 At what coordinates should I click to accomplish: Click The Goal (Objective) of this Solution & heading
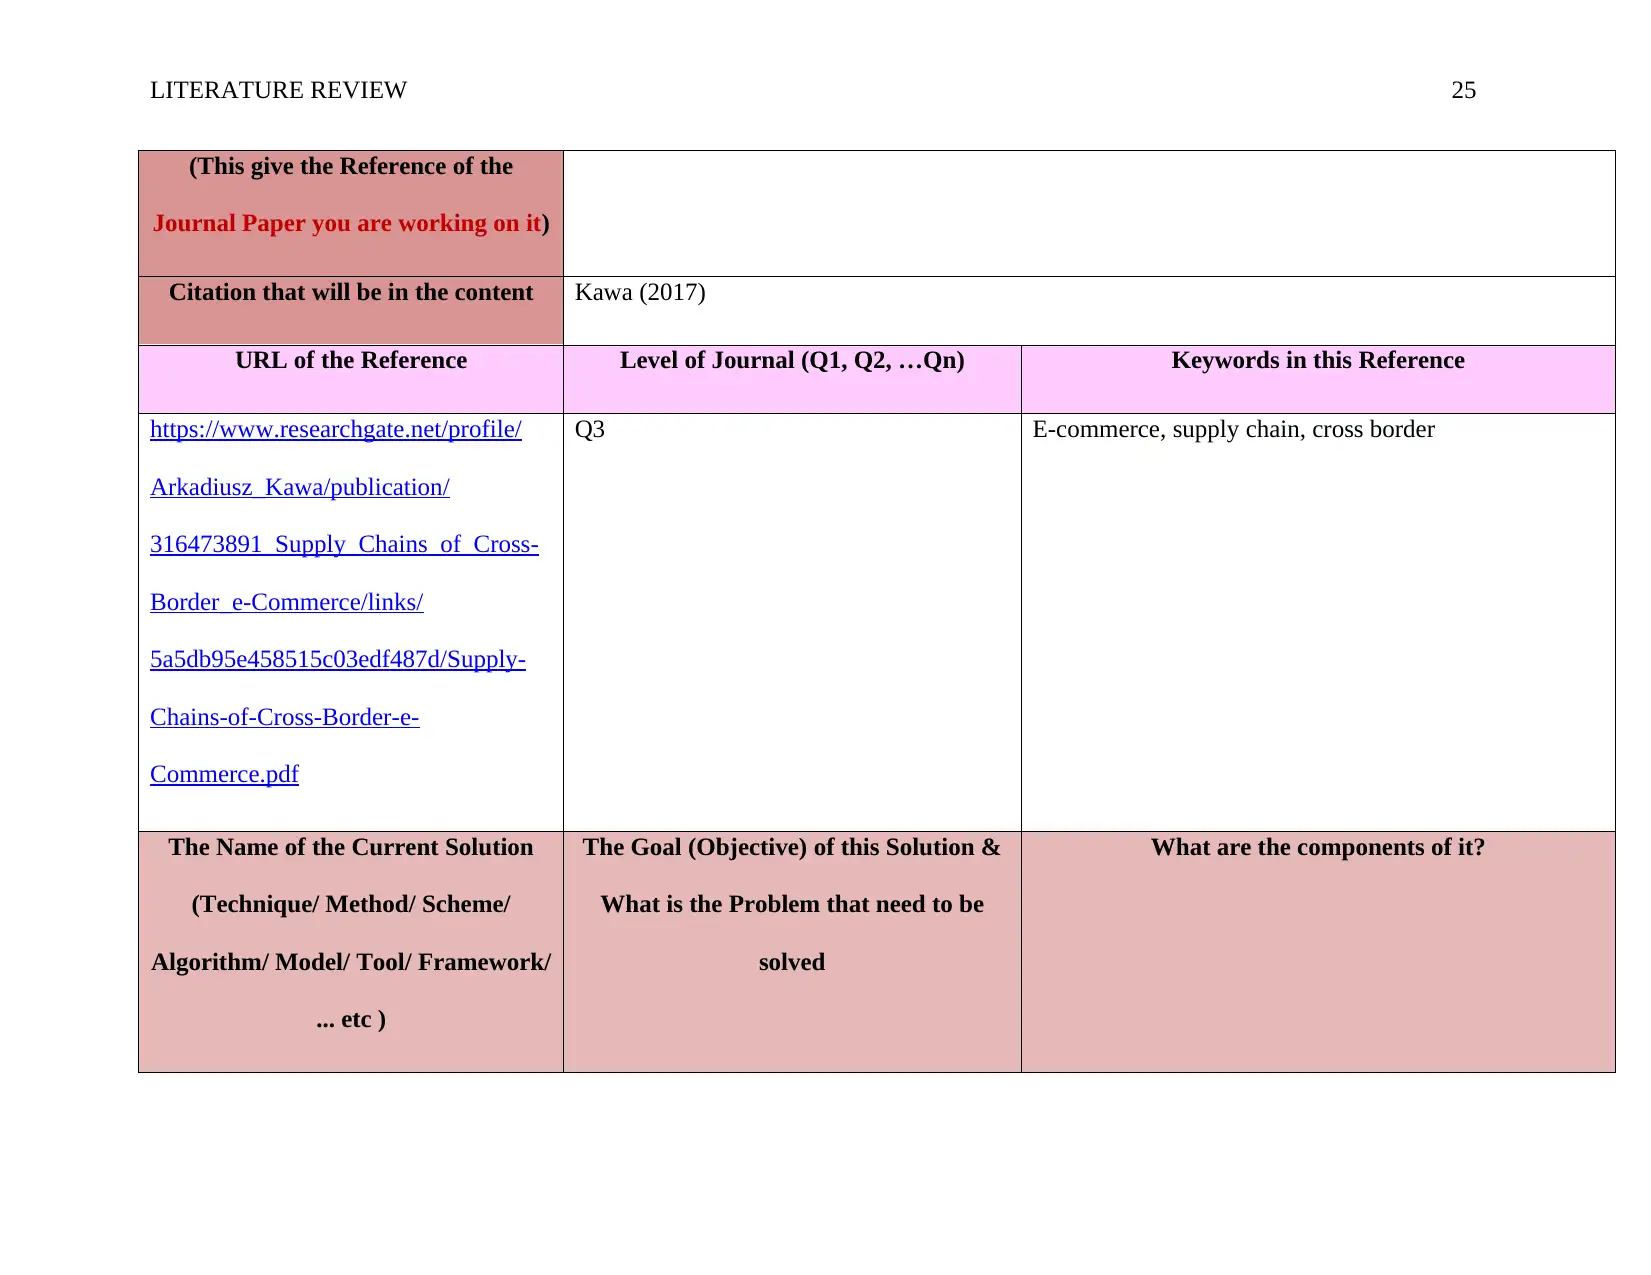tap(792, 848)
